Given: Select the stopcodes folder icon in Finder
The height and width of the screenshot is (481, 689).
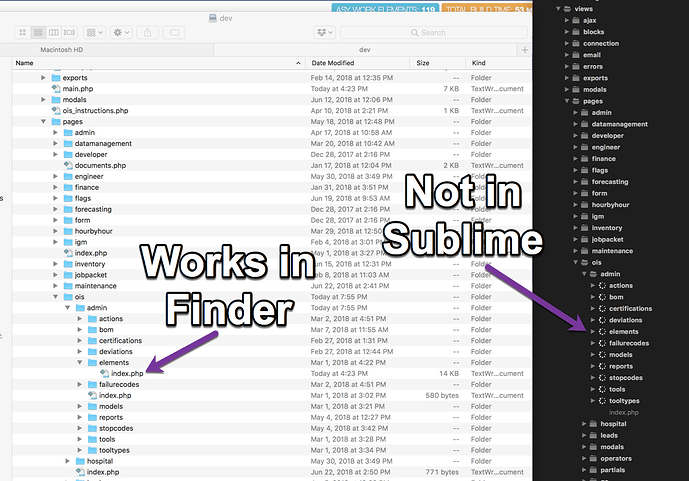Looking at the screenshot, I should 92,428.
